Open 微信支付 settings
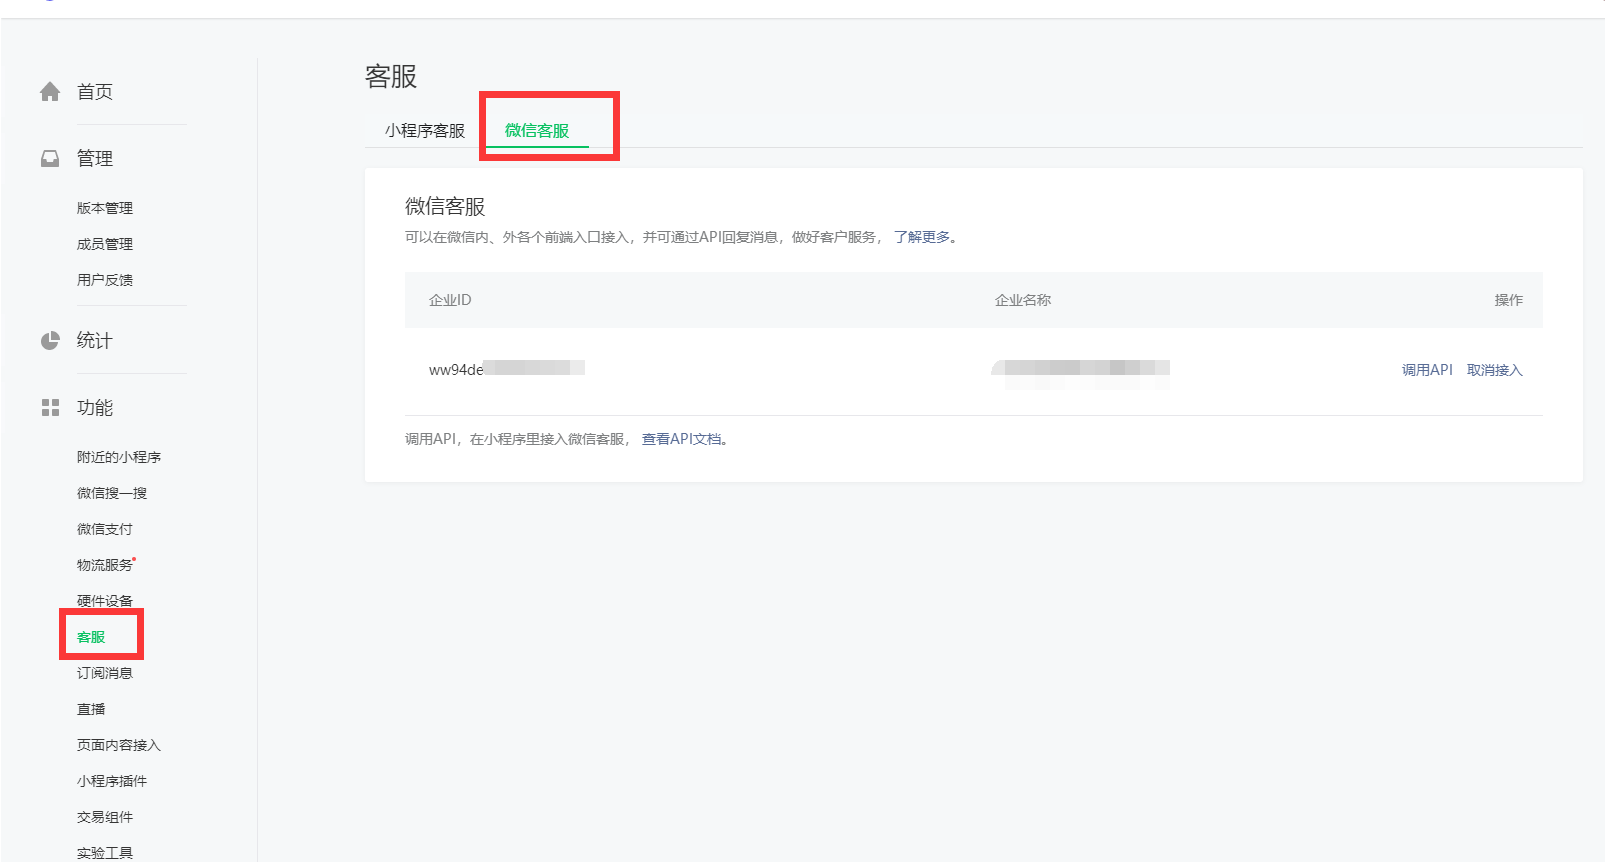 coord(105,529)
